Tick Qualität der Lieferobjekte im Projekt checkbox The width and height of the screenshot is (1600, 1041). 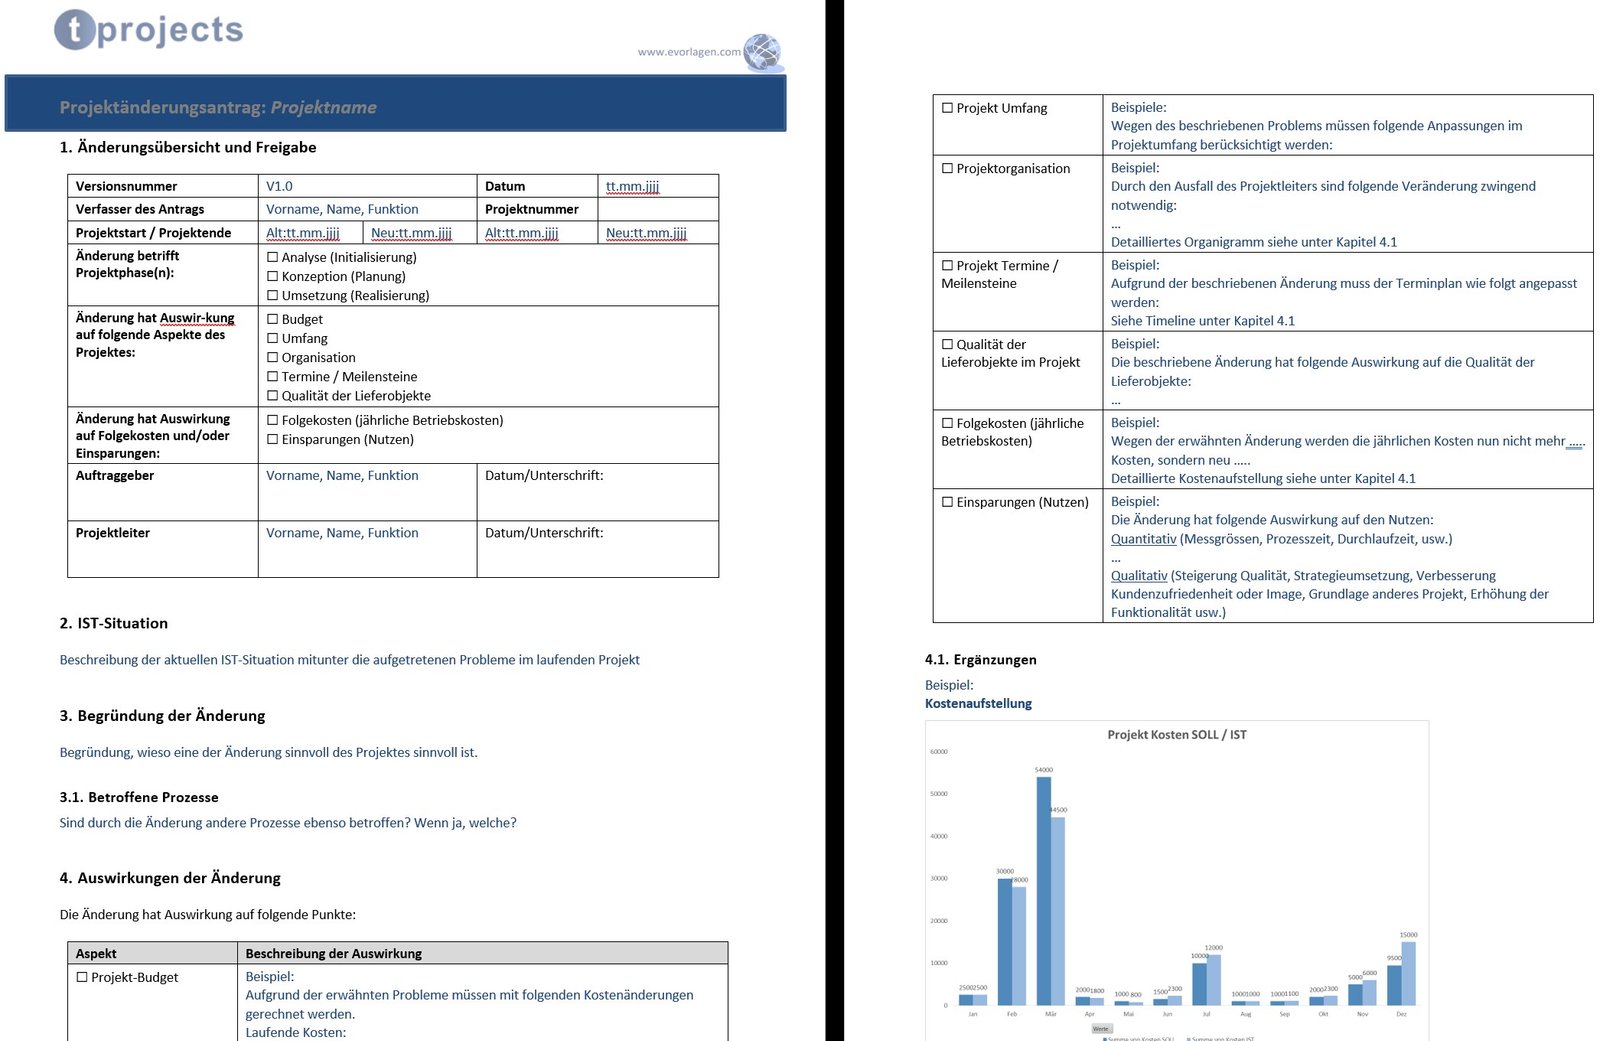coord(947,344)
